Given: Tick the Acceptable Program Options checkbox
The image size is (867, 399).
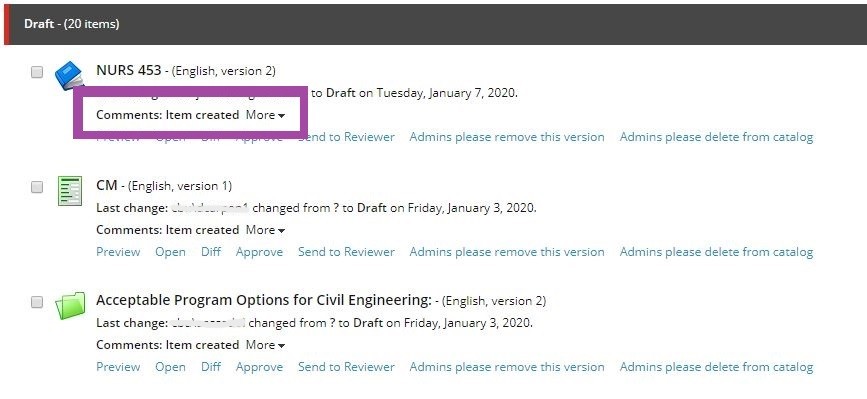Looking at the screenshot, I should click(x=36, y=302).
